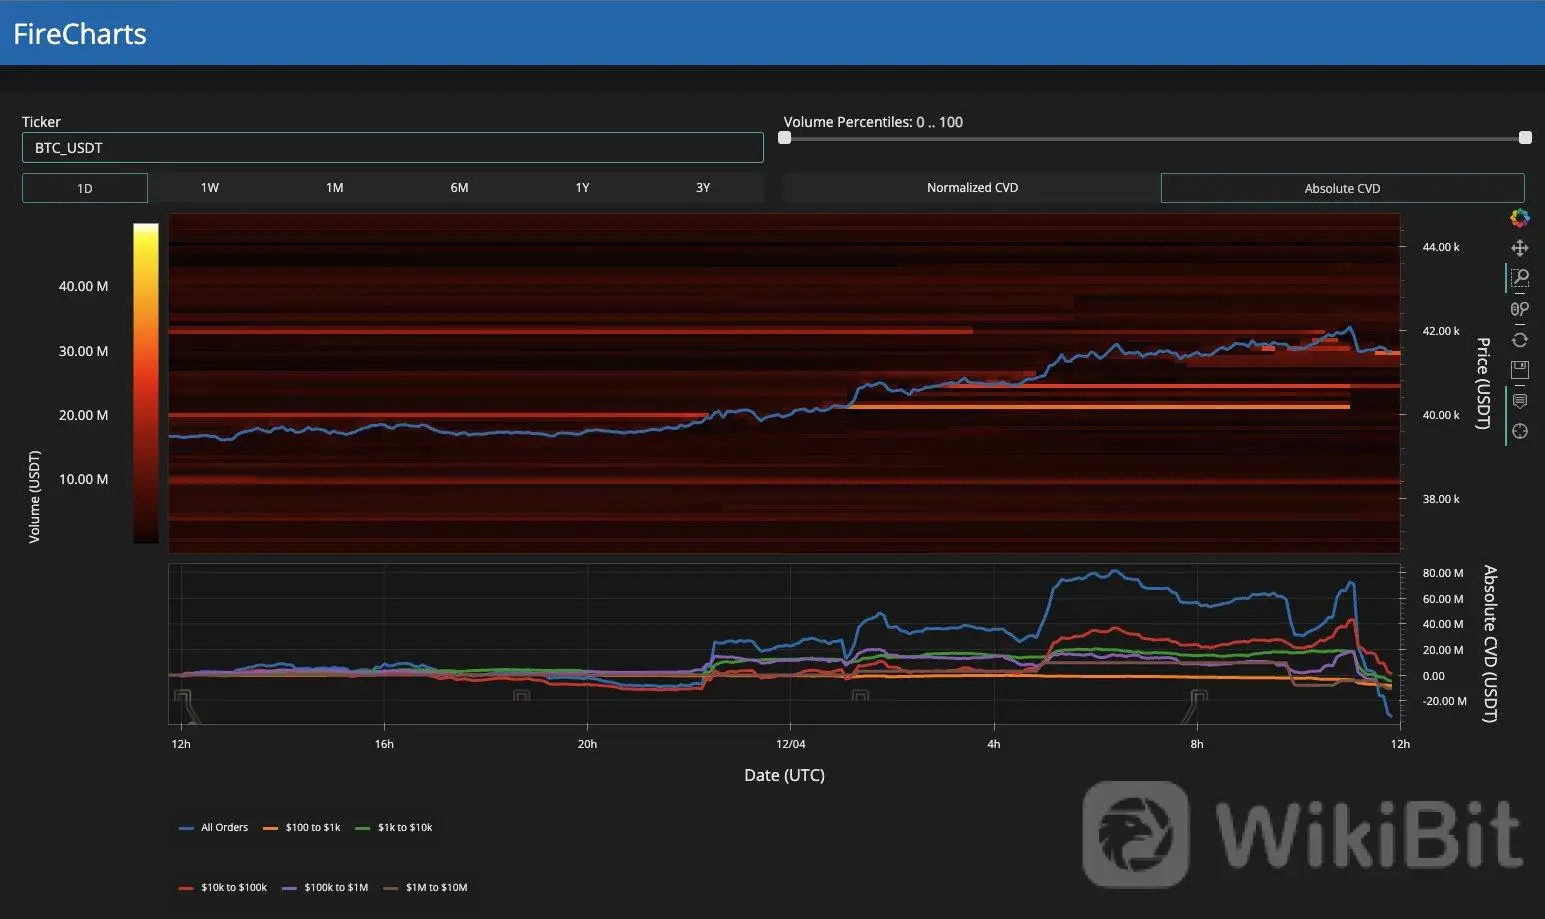Viewport: 1545px width, 919px height.
Task: Activate the Box Zoom tool
Action: 1519,278
